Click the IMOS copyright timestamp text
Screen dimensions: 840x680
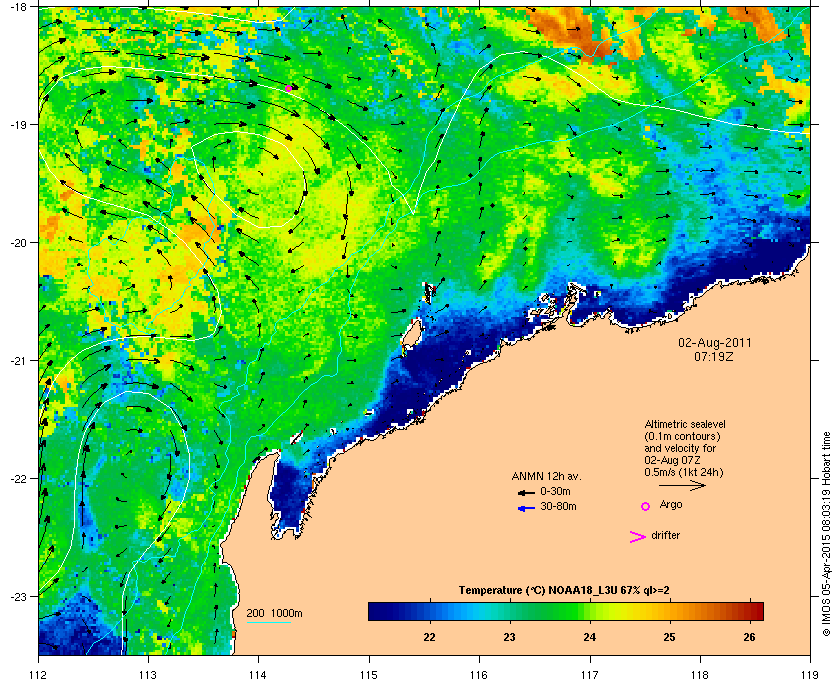pyautogui.click(x=826, y=535)
